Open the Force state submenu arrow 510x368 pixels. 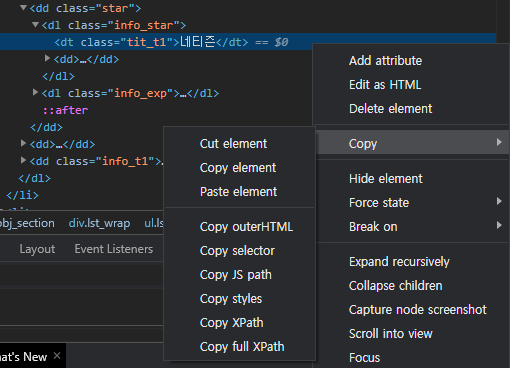pos(499,201)
